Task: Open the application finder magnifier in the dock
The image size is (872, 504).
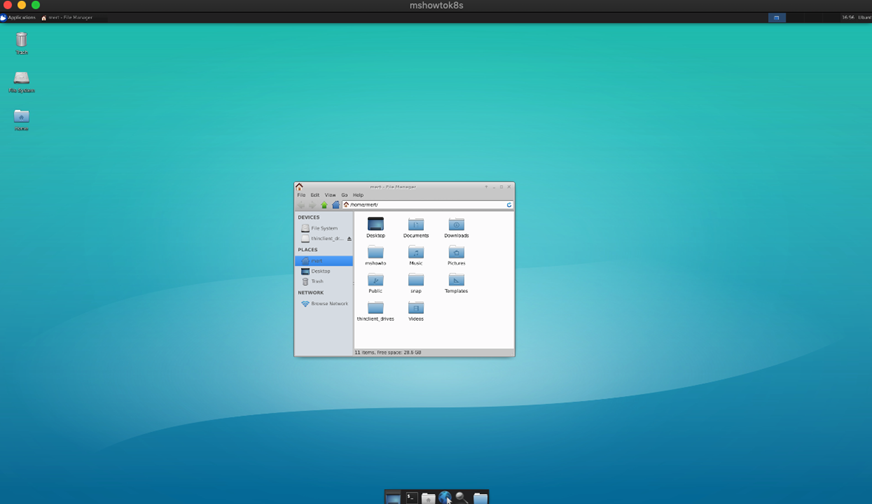Action: [x=462, y=497]
